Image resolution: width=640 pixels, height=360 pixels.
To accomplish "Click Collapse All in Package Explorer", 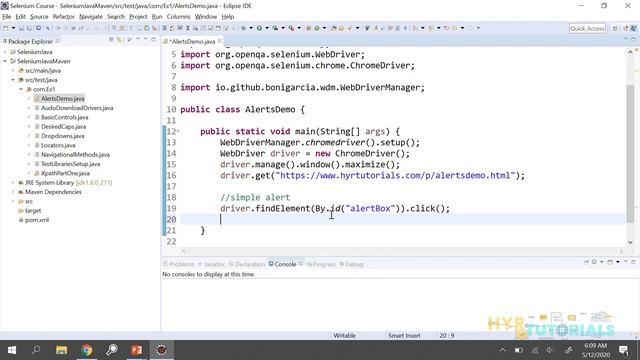I will tap(111, 40).
